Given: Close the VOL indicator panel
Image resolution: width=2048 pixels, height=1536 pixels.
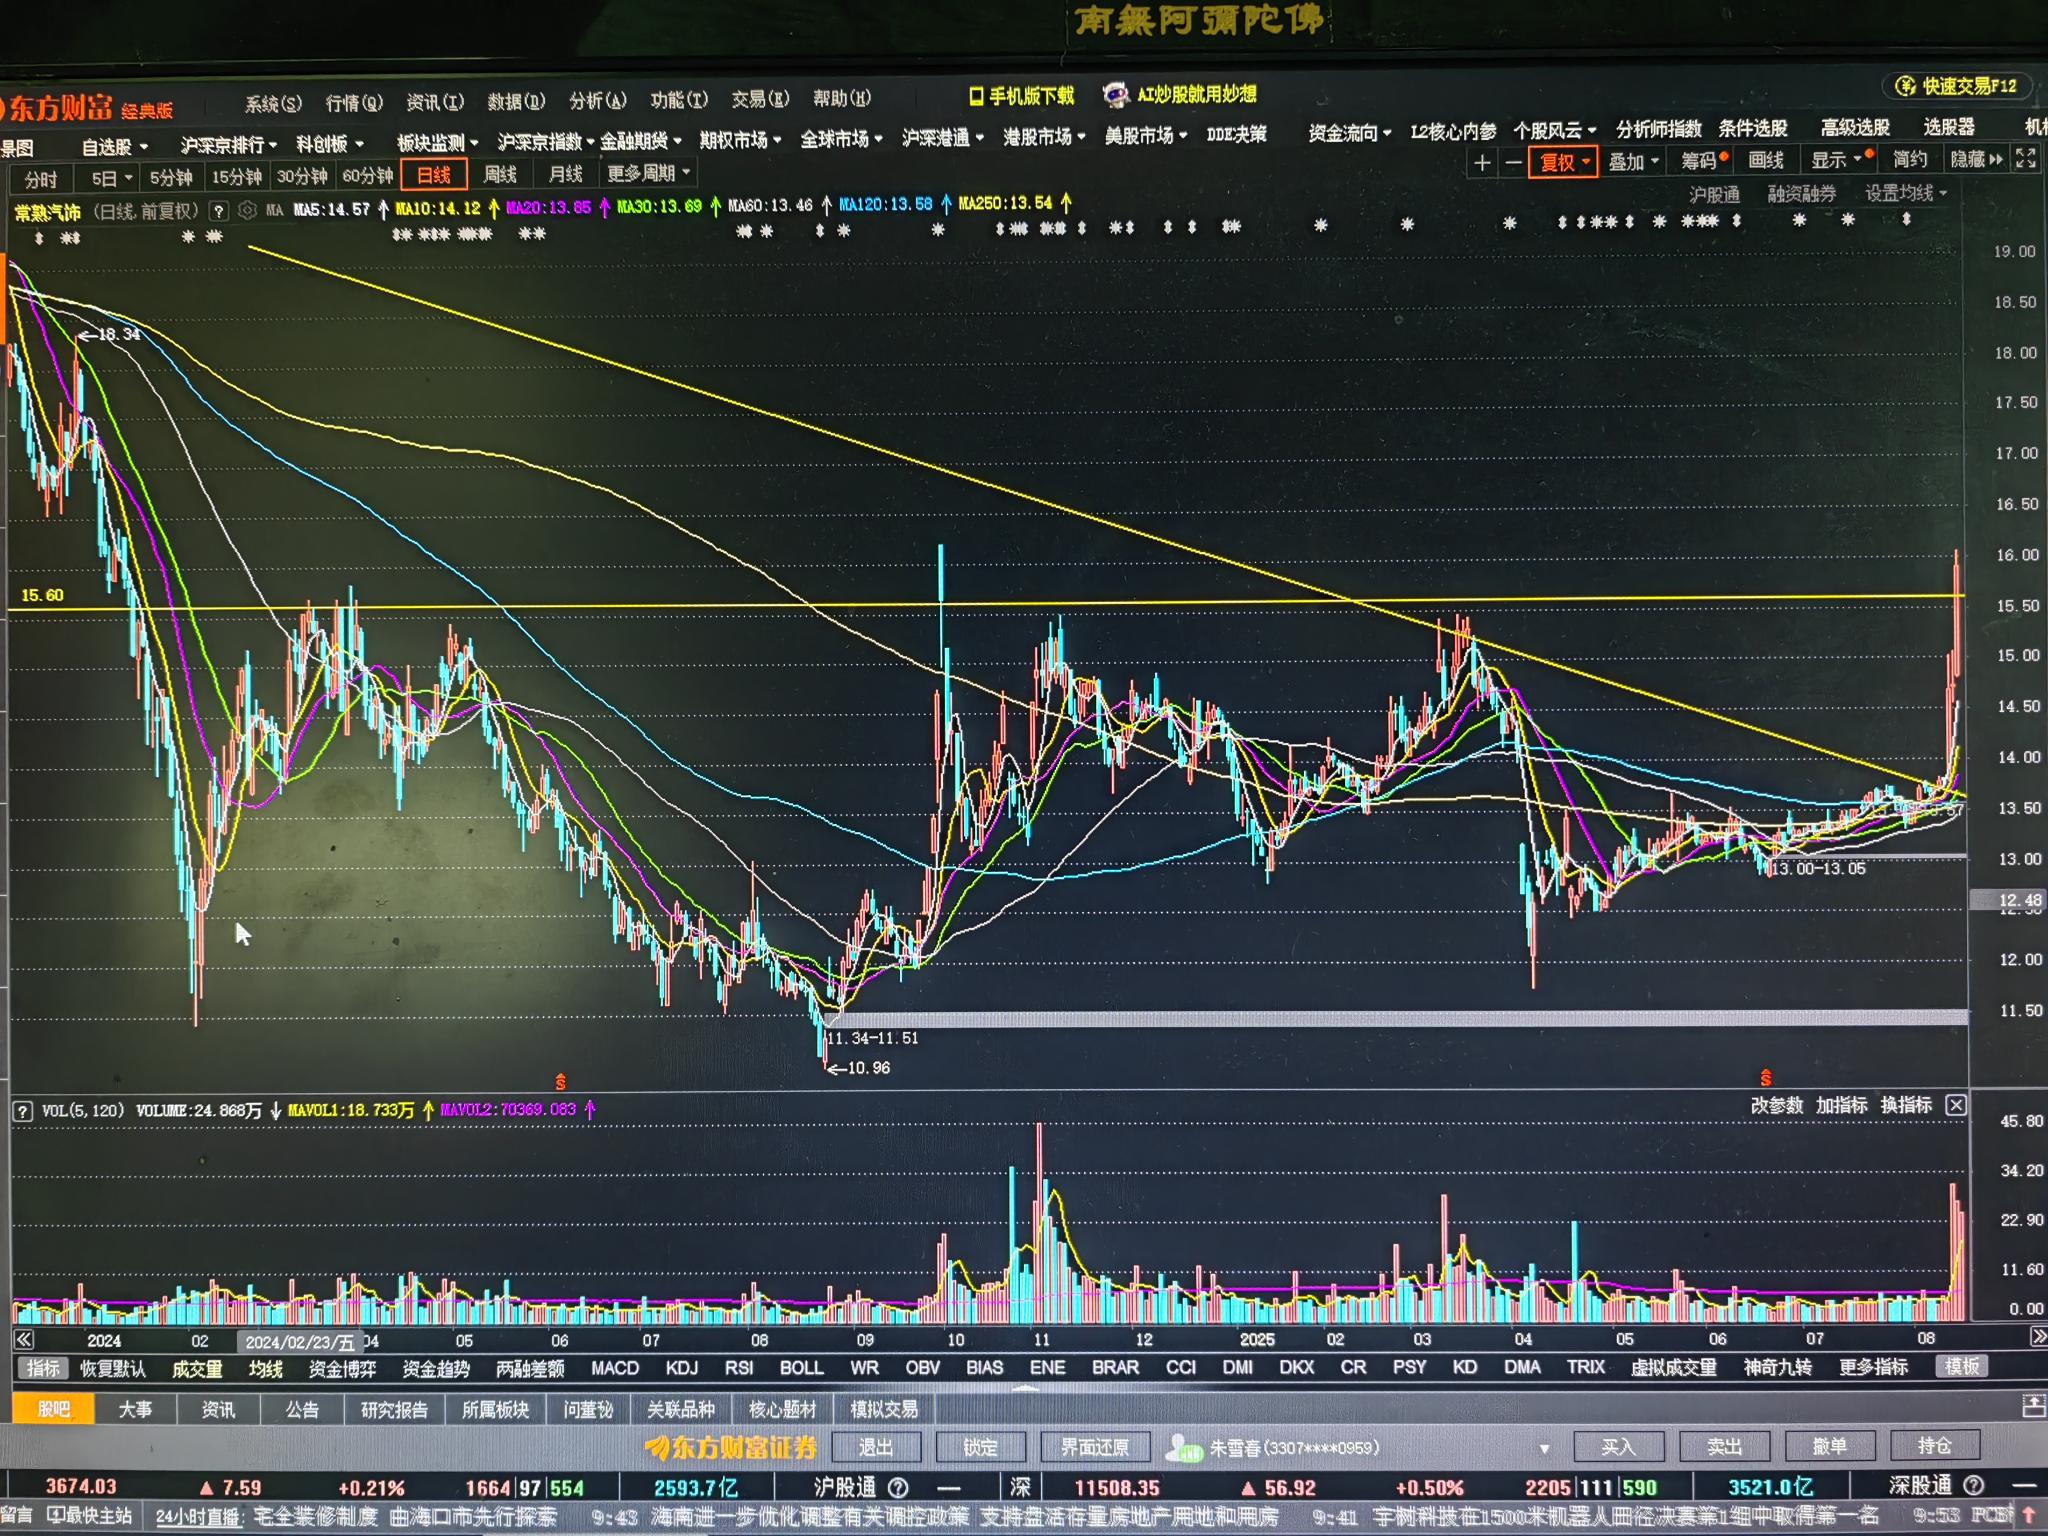Looking at the screenshot, I should pos(1956,1105).
